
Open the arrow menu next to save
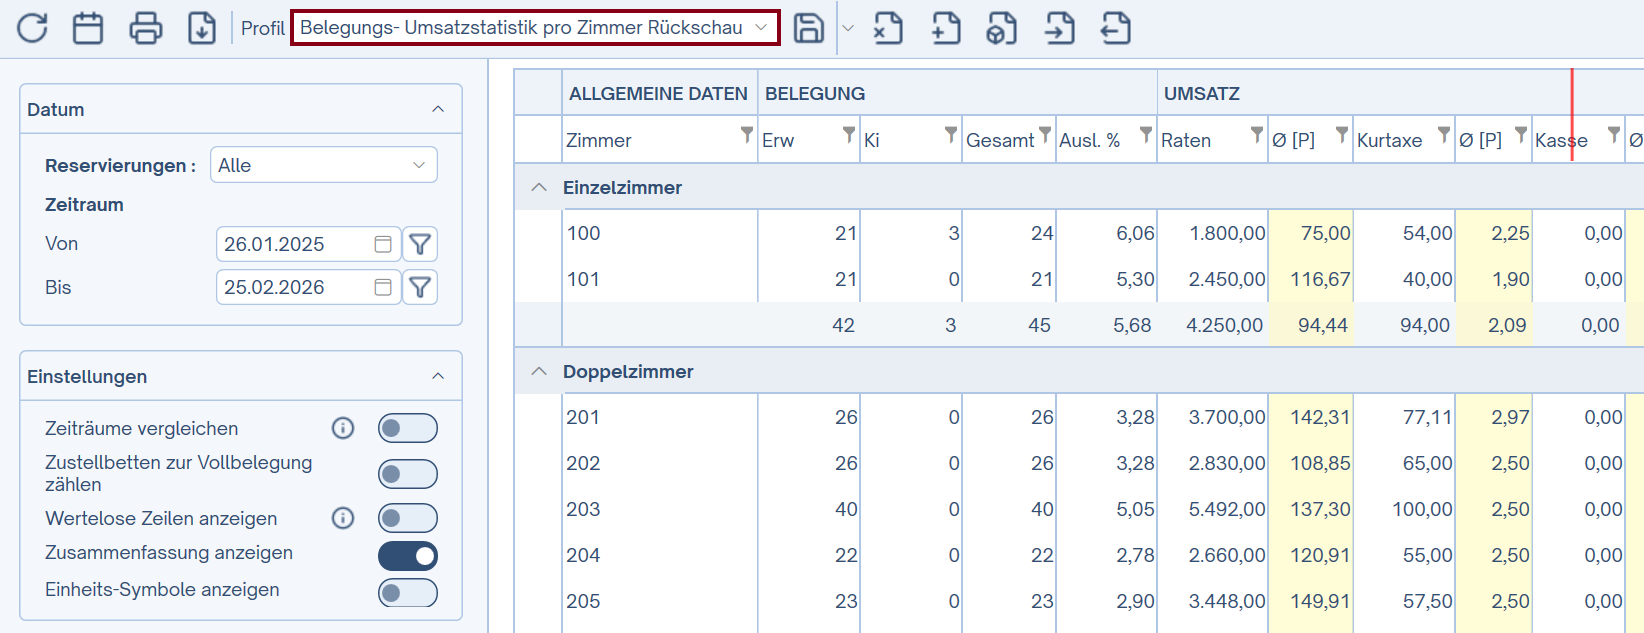tap(848, 28)
